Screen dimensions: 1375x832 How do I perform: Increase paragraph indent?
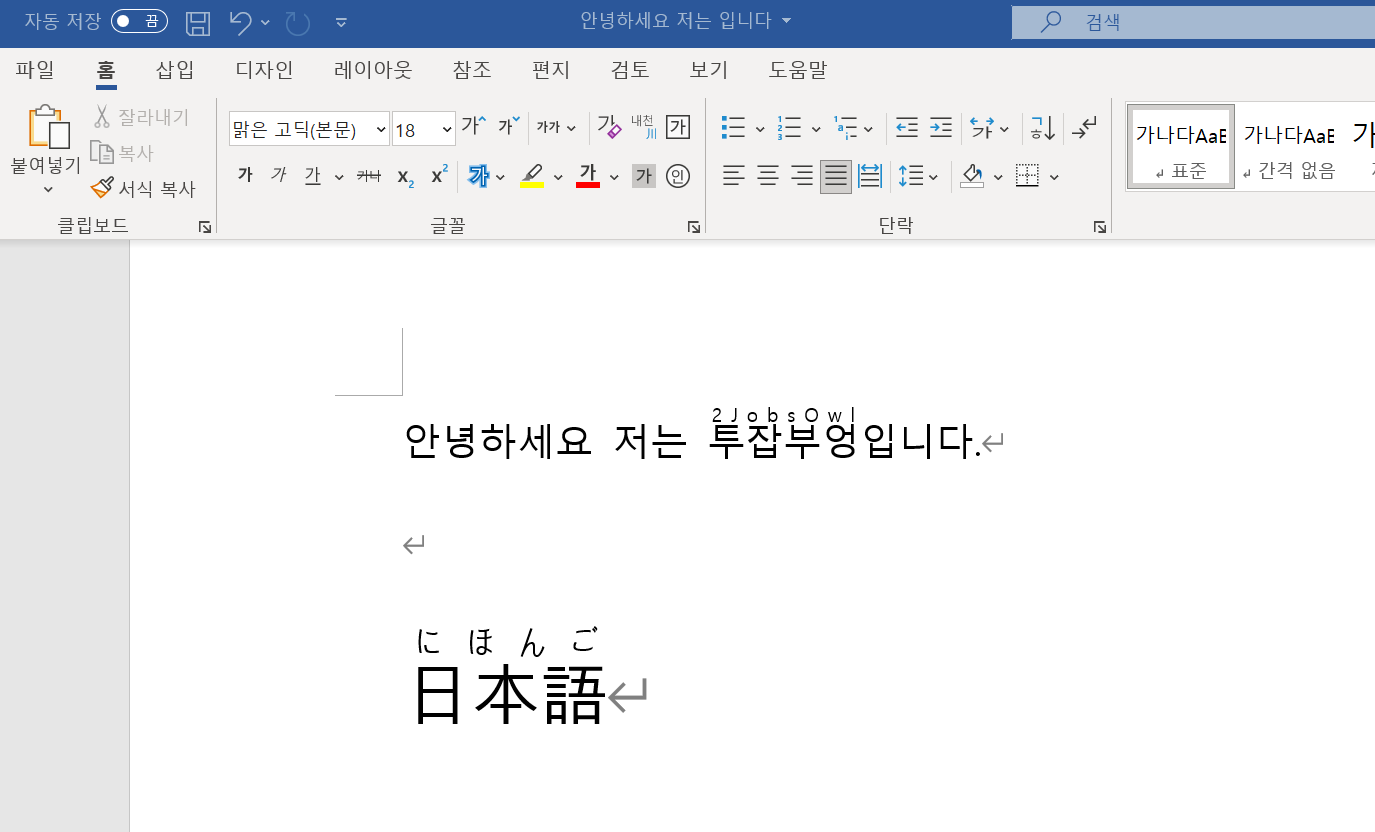pyautogui.click(x=941, y=127)
